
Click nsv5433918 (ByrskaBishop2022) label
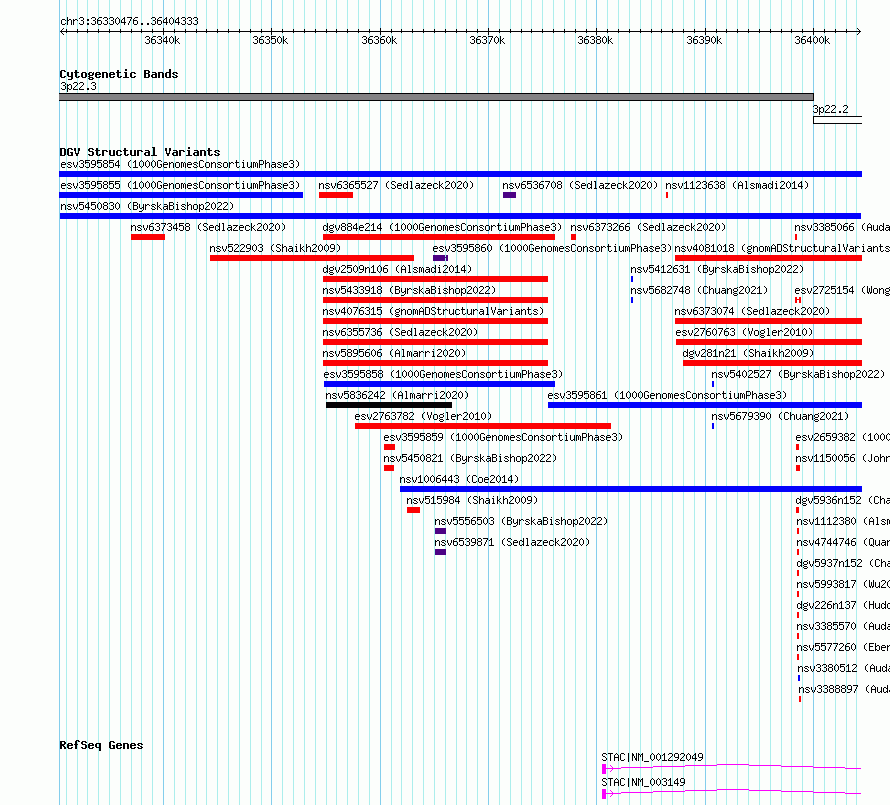click(409, 291)
